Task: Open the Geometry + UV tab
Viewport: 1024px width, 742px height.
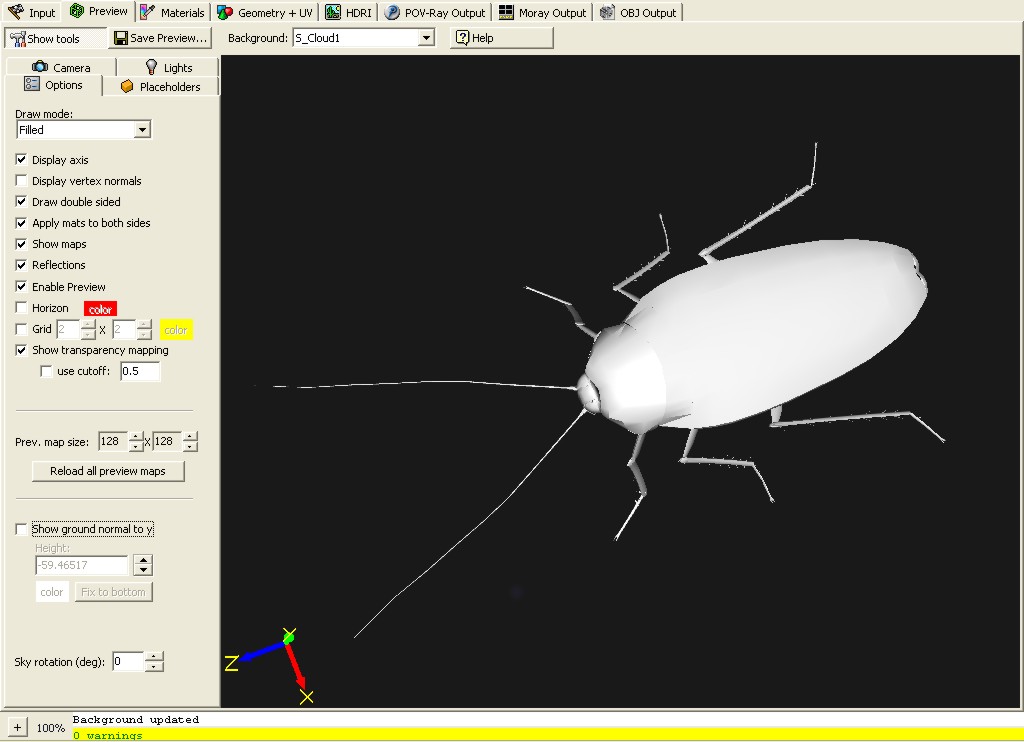Action: click(x=265, y=13)
